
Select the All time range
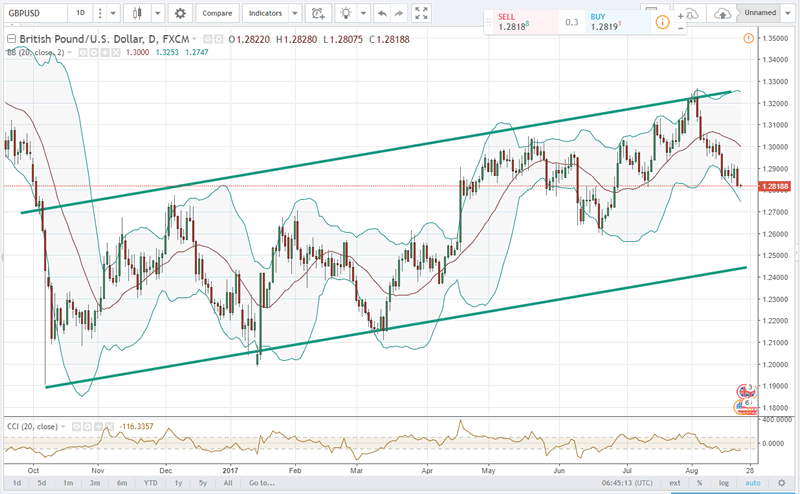pyautogui.click(x=228, y=483)
